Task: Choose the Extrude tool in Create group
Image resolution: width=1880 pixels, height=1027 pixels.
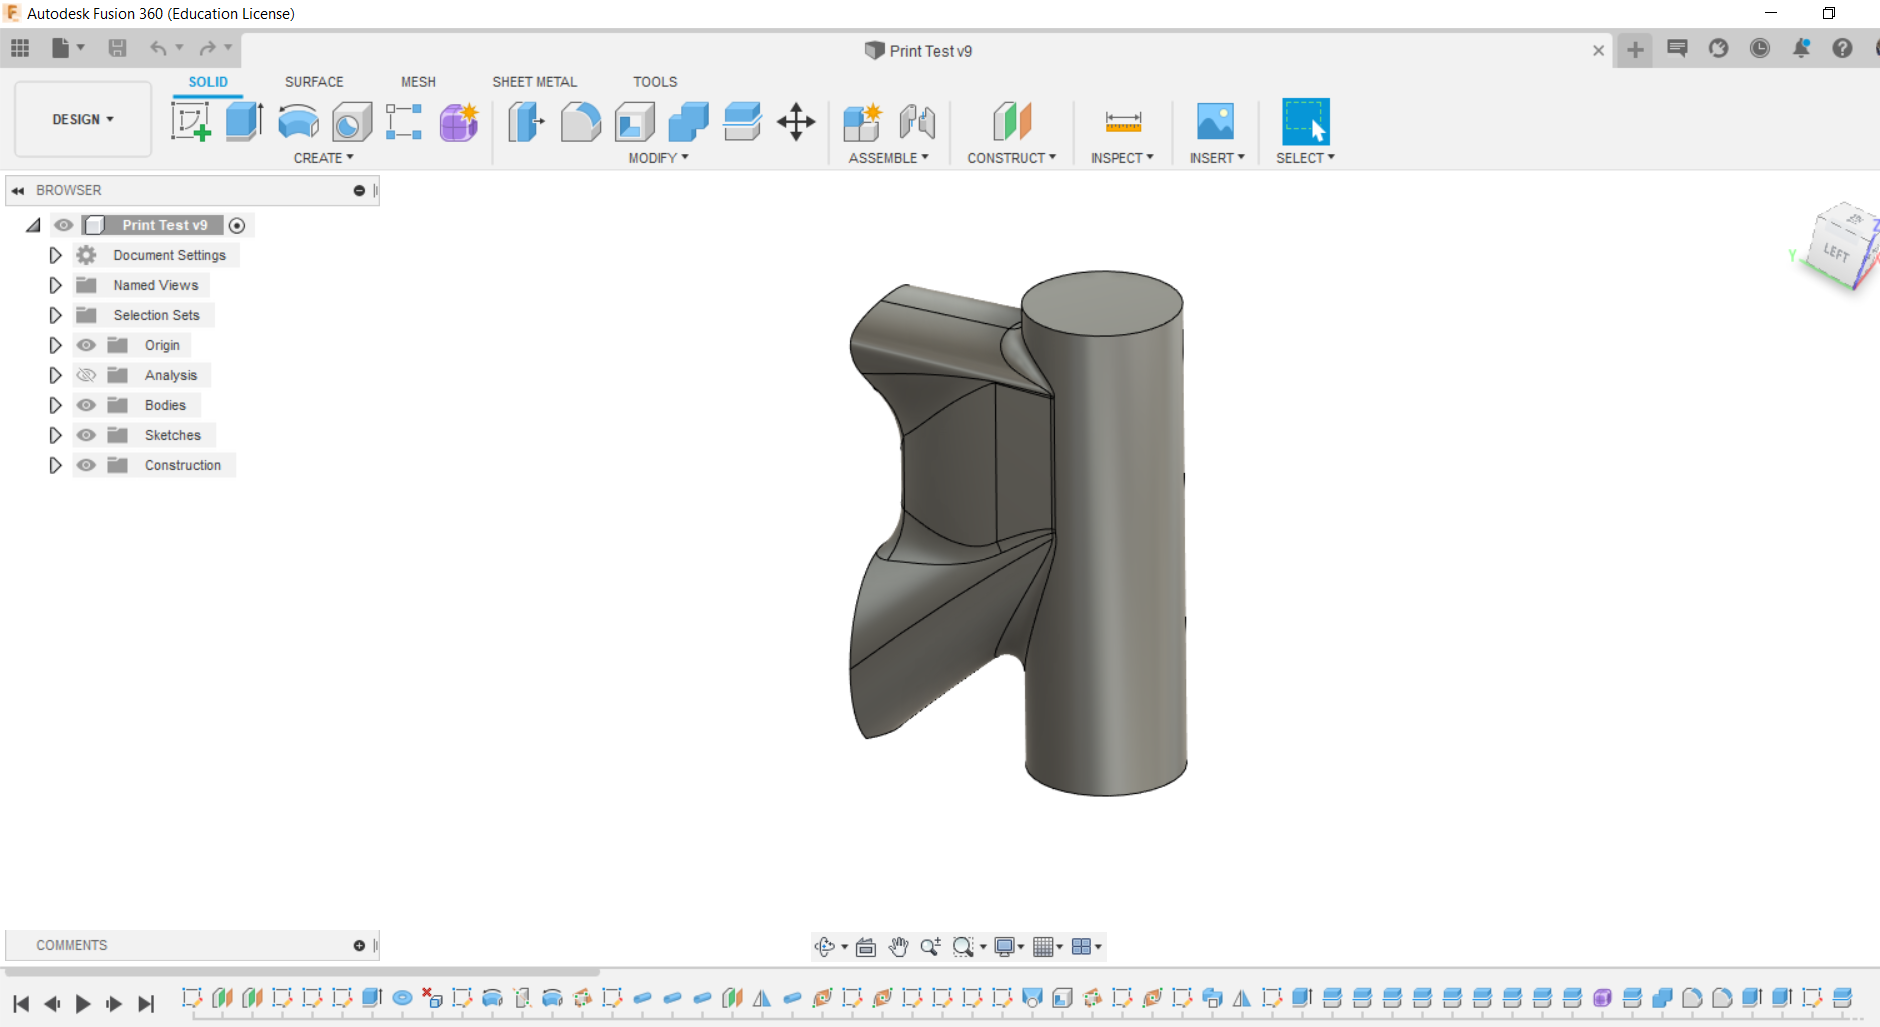Action: point(244,122)
